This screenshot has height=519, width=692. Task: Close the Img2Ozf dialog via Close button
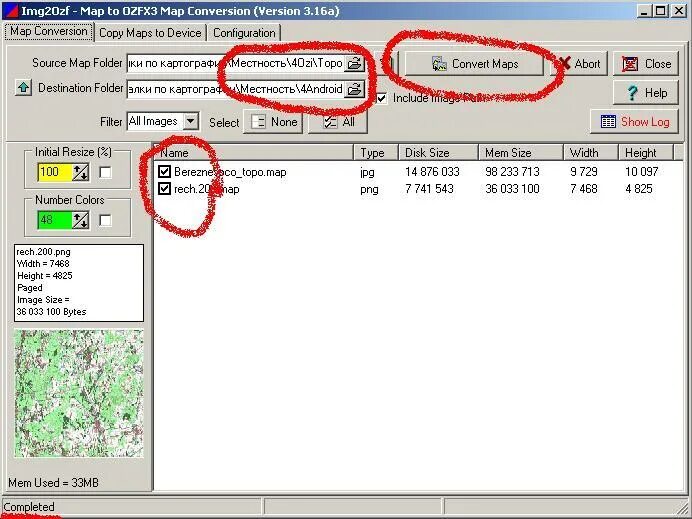646,64
